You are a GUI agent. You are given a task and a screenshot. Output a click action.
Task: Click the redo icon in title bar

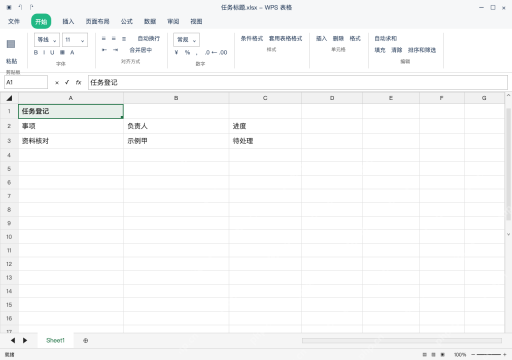pyautogui.click(x=31, y=7)
